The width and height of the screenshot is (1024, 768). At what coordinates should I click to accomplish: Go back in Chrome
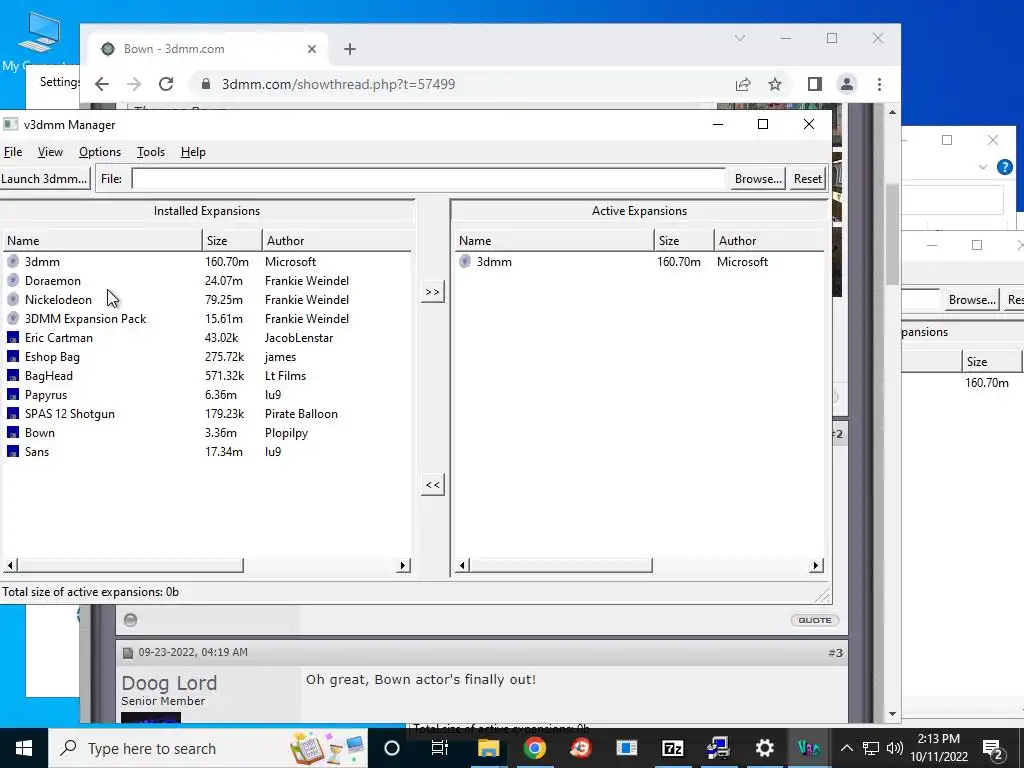(102, 84)
